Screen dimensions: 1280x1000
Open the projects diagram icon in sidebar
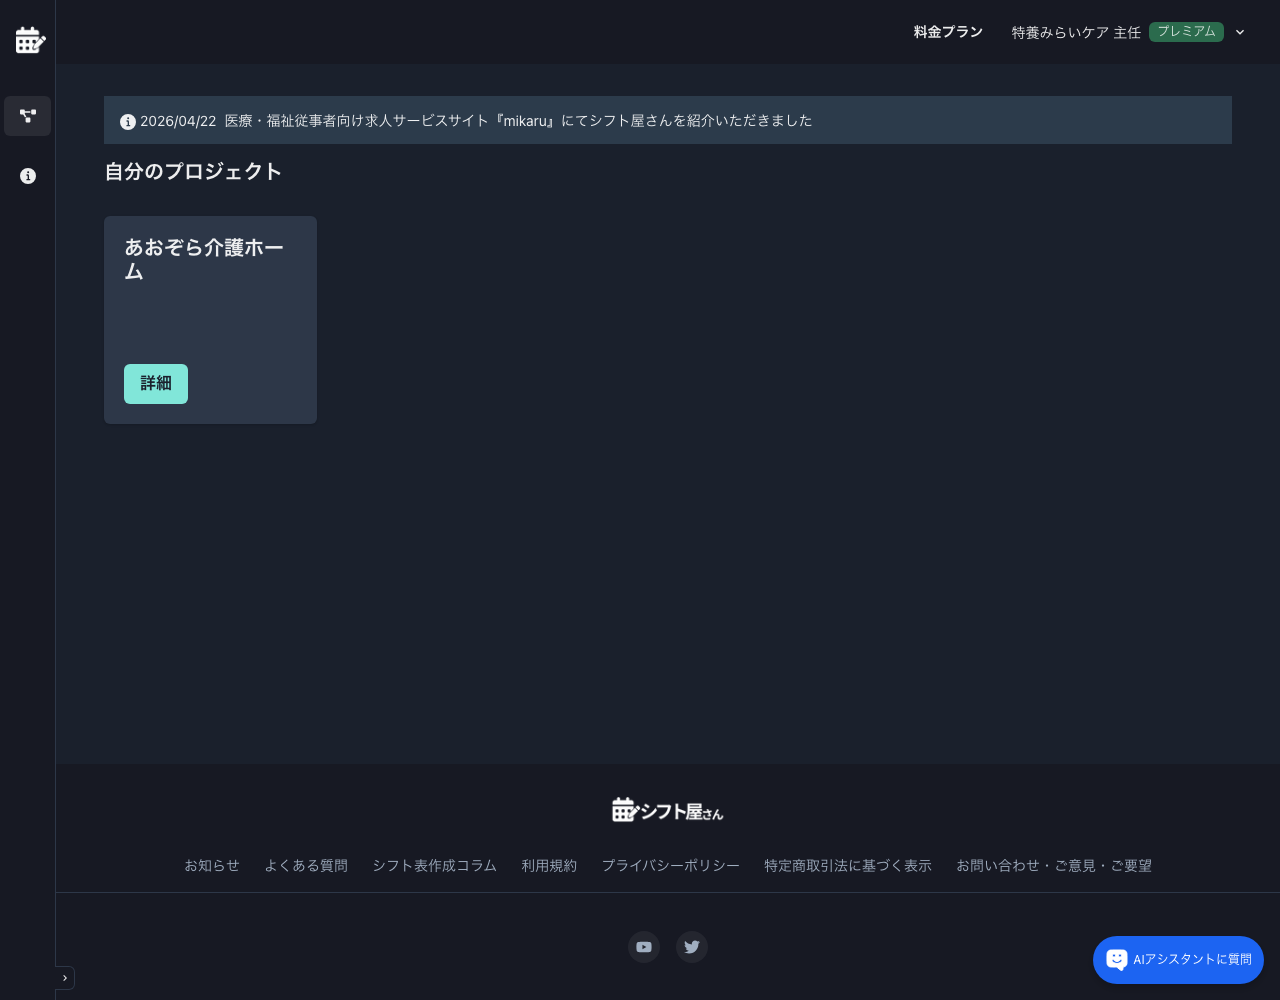[x=28, y=116]
